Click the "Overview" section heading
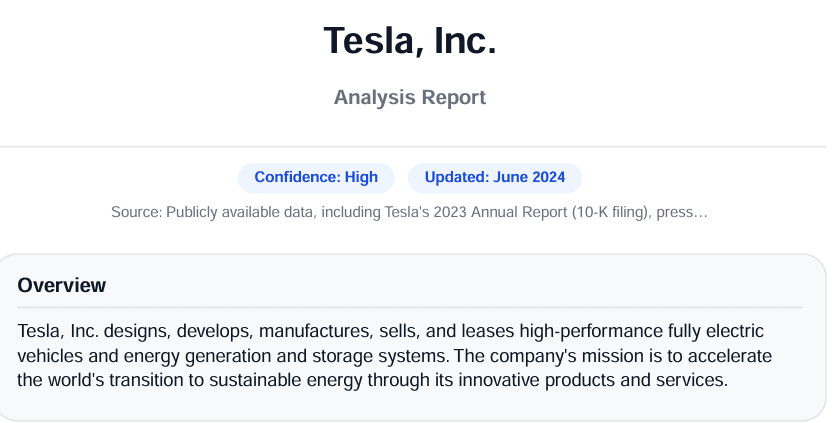Image resolution: width=833 pixels, height=423 pixels. [x=62, y=285]
